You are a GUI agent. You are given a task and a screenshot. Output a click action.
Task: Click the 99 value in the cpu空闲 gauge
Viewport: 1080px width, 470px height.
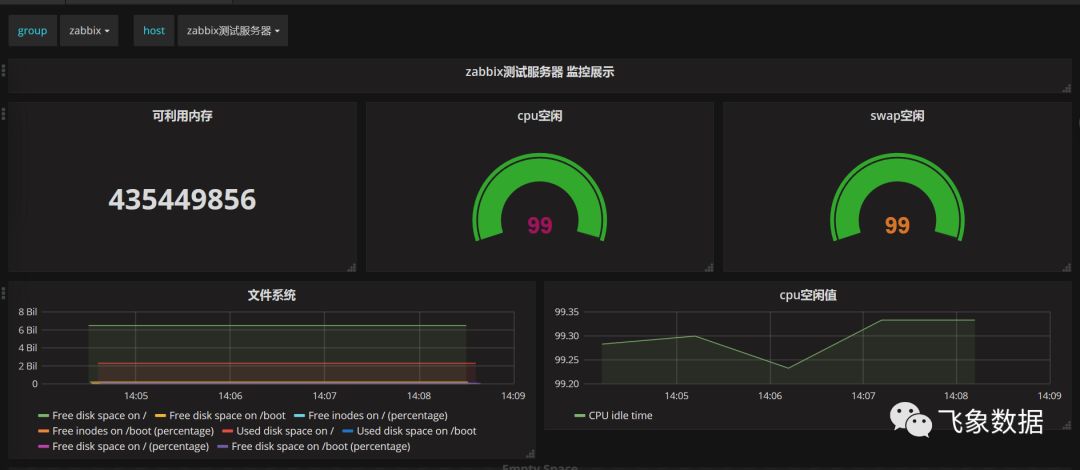(540, 225)
